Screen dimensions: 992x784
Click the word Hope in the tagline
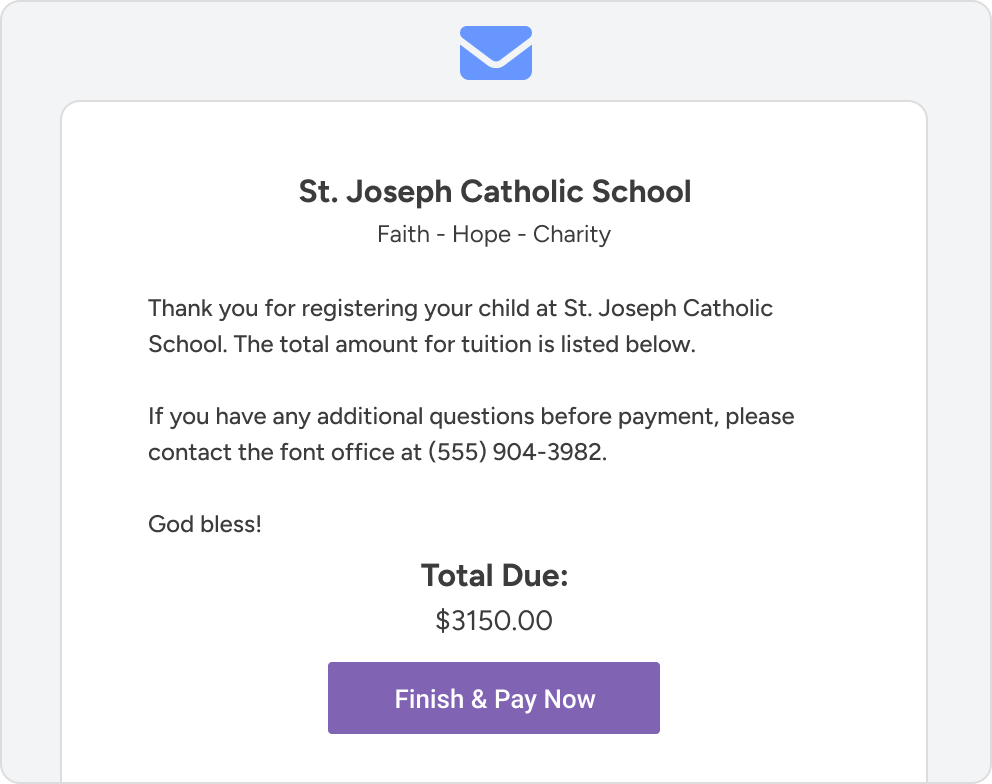[482, 235]
